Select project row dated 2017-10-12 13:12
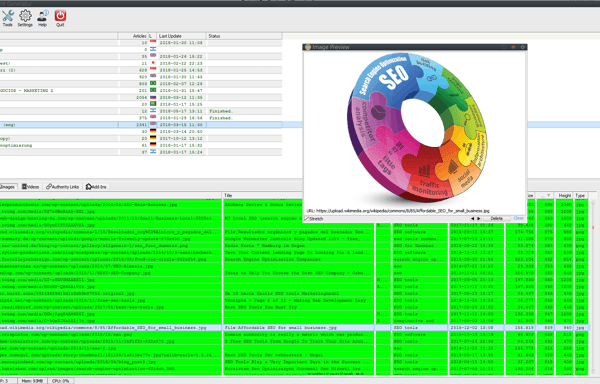The height and width of the screenshot is (384, 600). click(x=141, y=138)
